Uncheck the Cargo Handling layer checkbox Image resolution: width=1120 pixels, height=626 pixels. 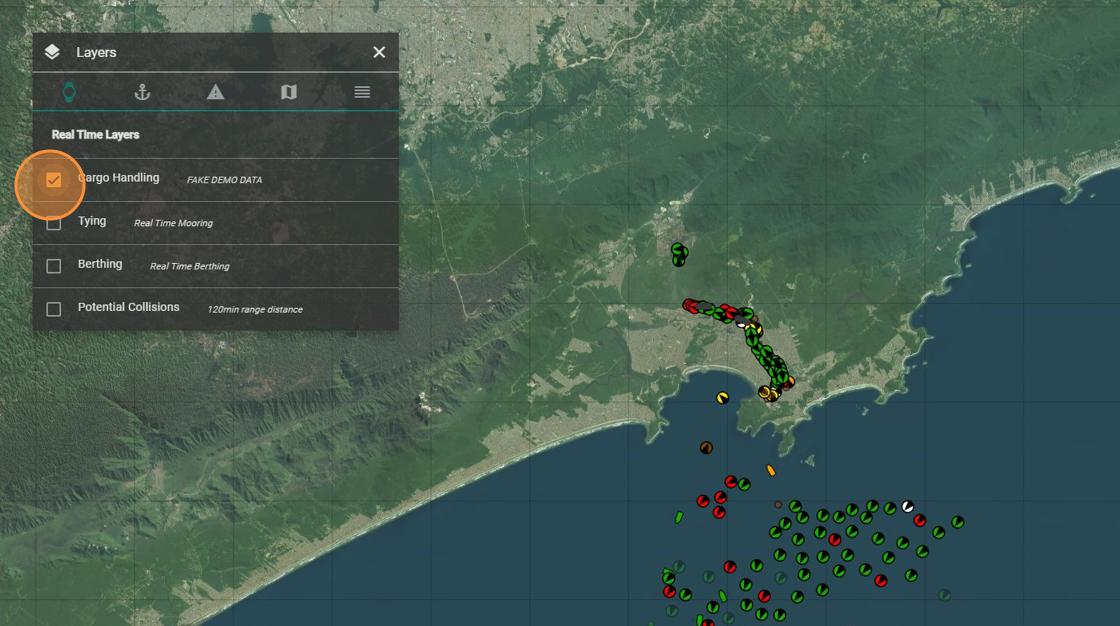click(54, 180)
